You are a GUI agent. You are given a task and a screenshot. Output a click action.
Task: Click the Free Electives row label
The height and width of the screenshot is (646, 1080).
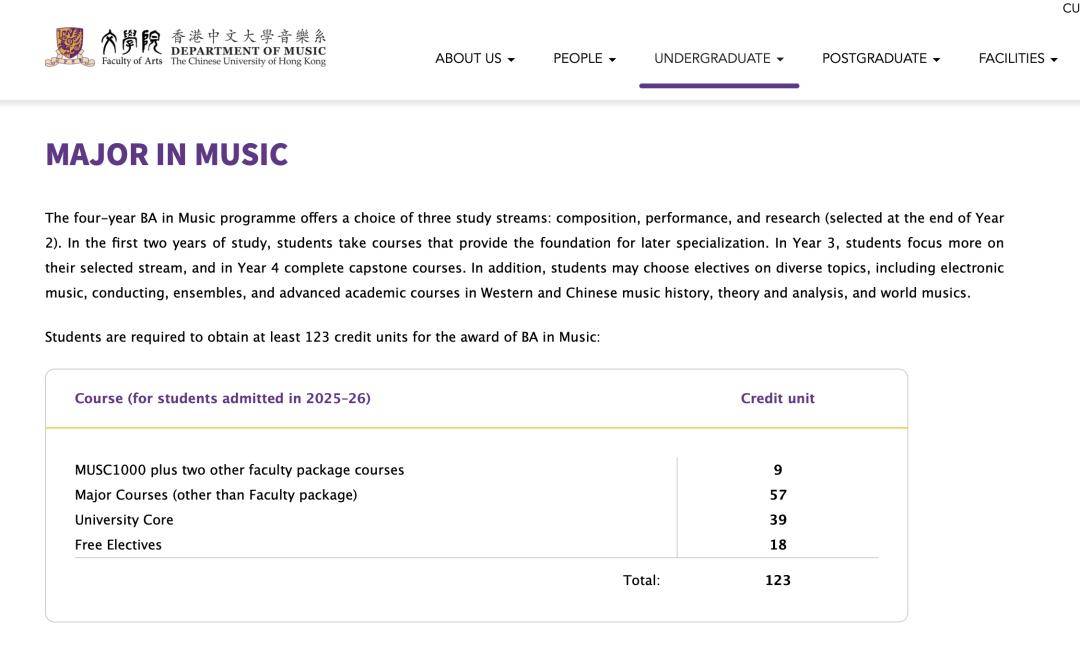coord(118,545)
